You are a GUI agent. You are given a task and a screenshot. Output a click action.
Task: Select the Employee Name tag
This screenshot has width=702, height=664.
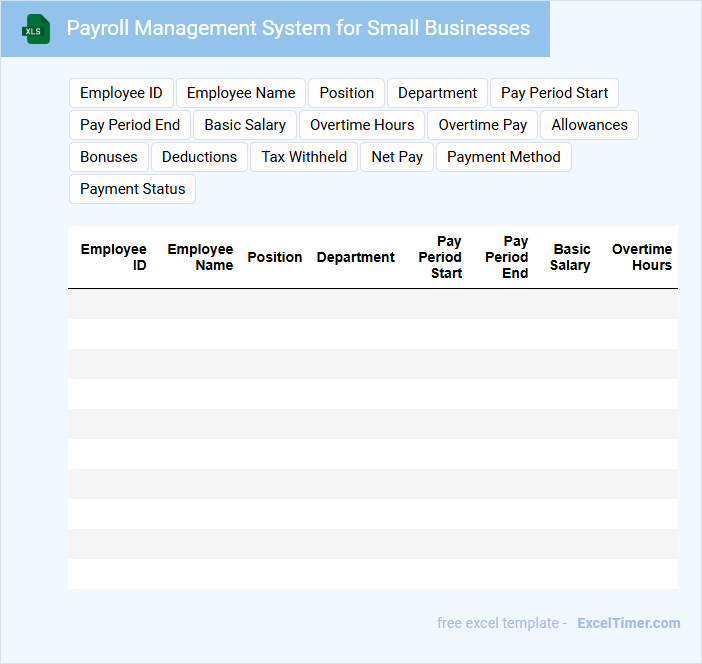click(x=241, y=93)
